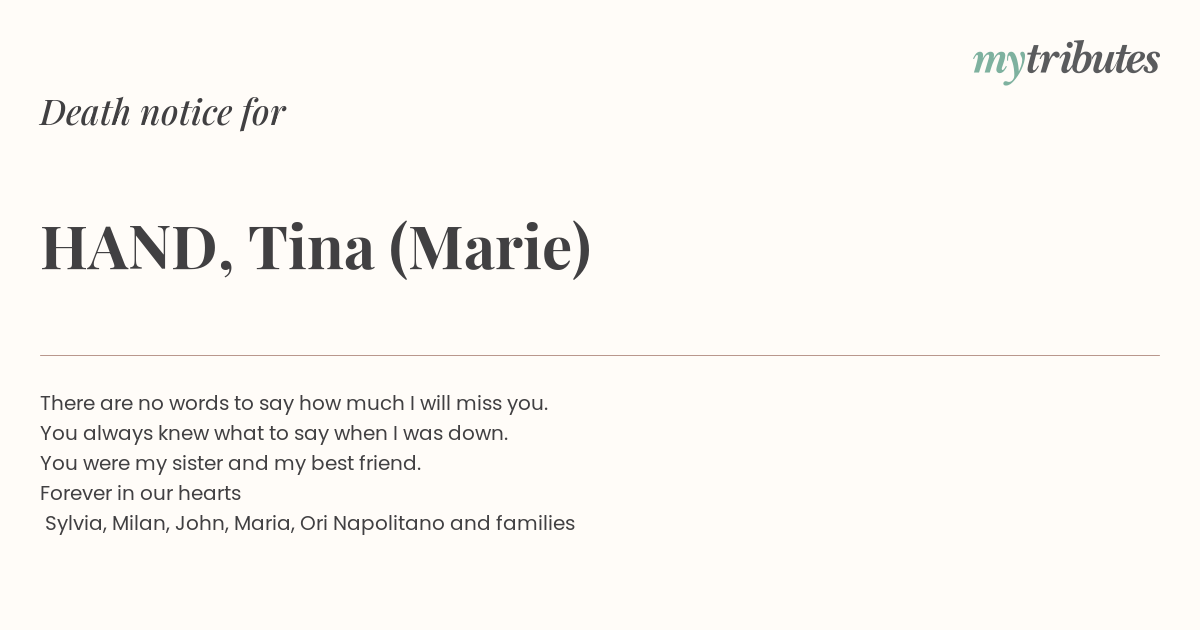Click the name HAND, Tina (Marie)

pyautogui.click(x=316, y=248)
